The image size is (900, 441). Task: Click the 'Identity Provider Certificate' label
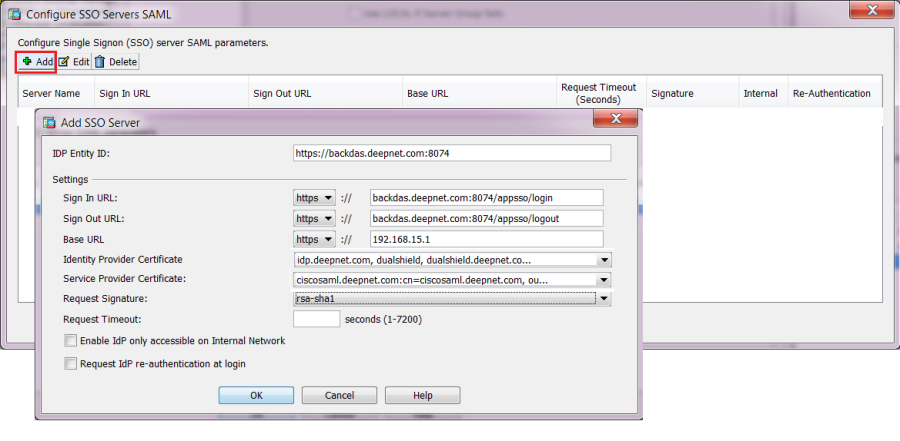123,260
